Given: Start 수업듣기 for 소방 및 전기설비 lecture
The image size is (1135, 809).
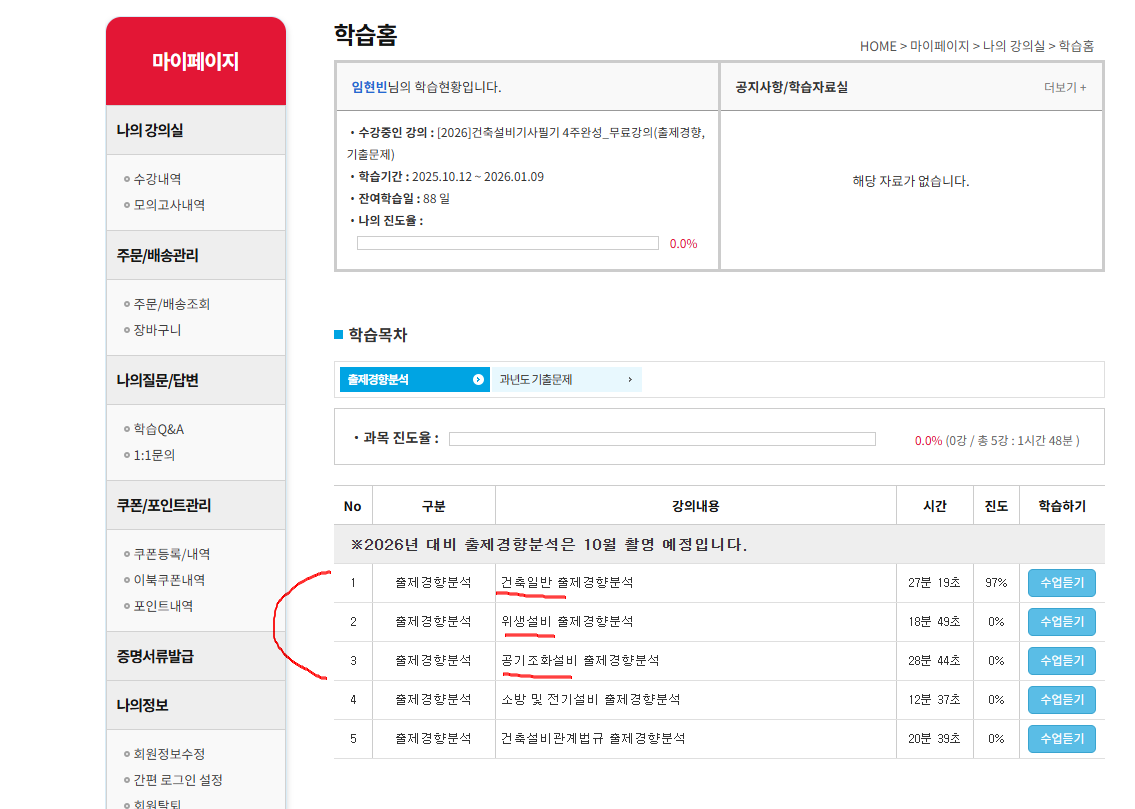Looking at the screenshot, I should (x=1061, y=700).
